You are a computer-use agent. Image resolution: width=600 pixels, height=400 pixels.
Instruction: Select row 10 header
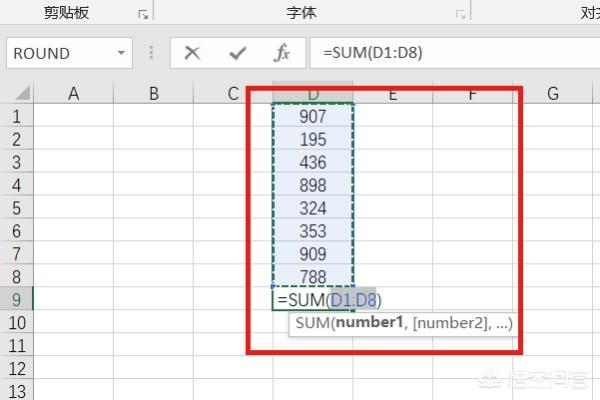coord(16,322)
